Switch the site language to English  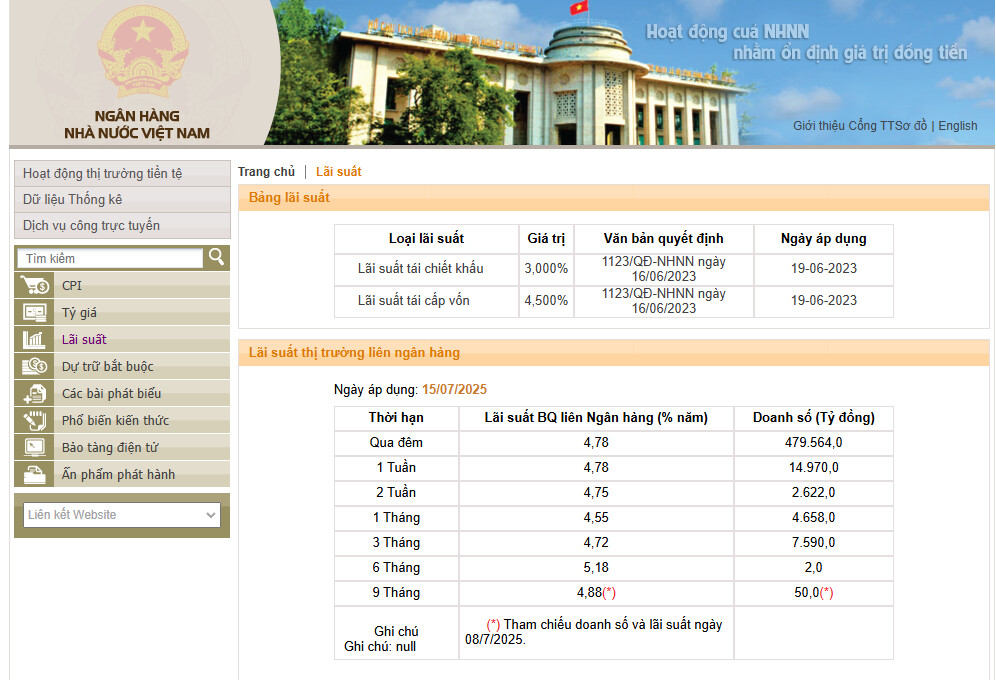pos(957,126)
